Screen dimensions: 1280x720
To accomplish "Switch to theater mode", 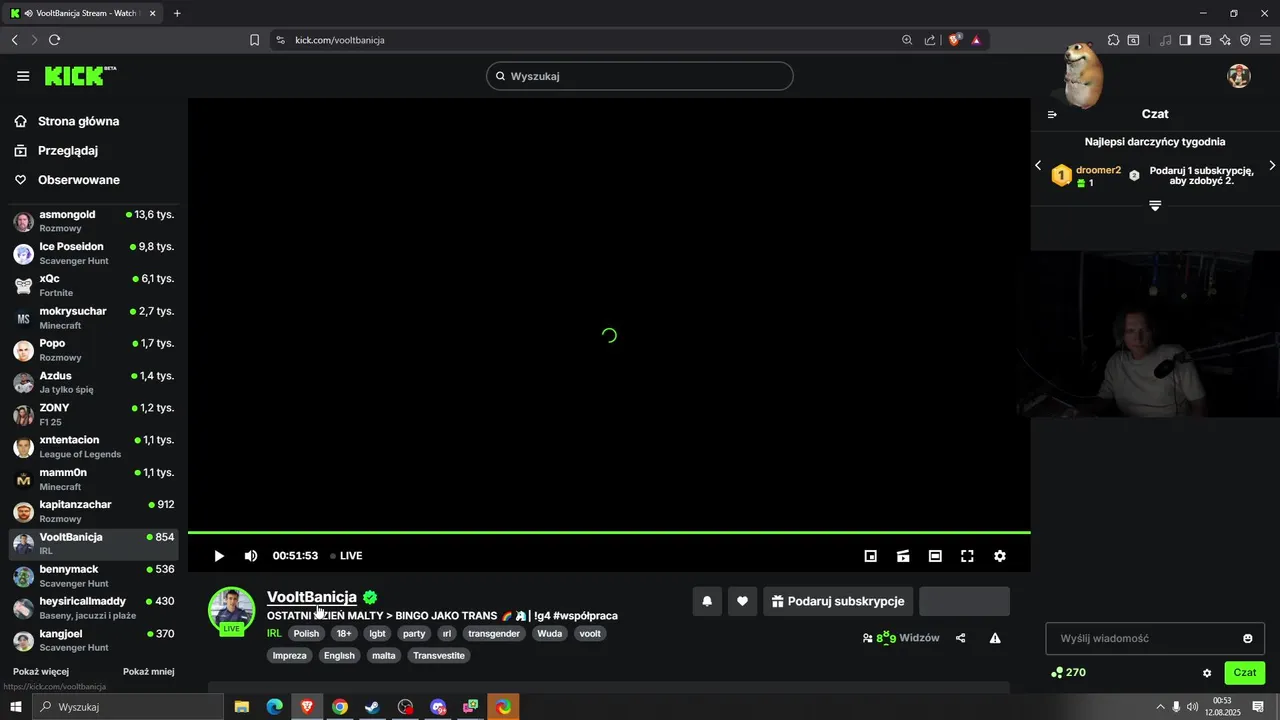I will [935, 556].
